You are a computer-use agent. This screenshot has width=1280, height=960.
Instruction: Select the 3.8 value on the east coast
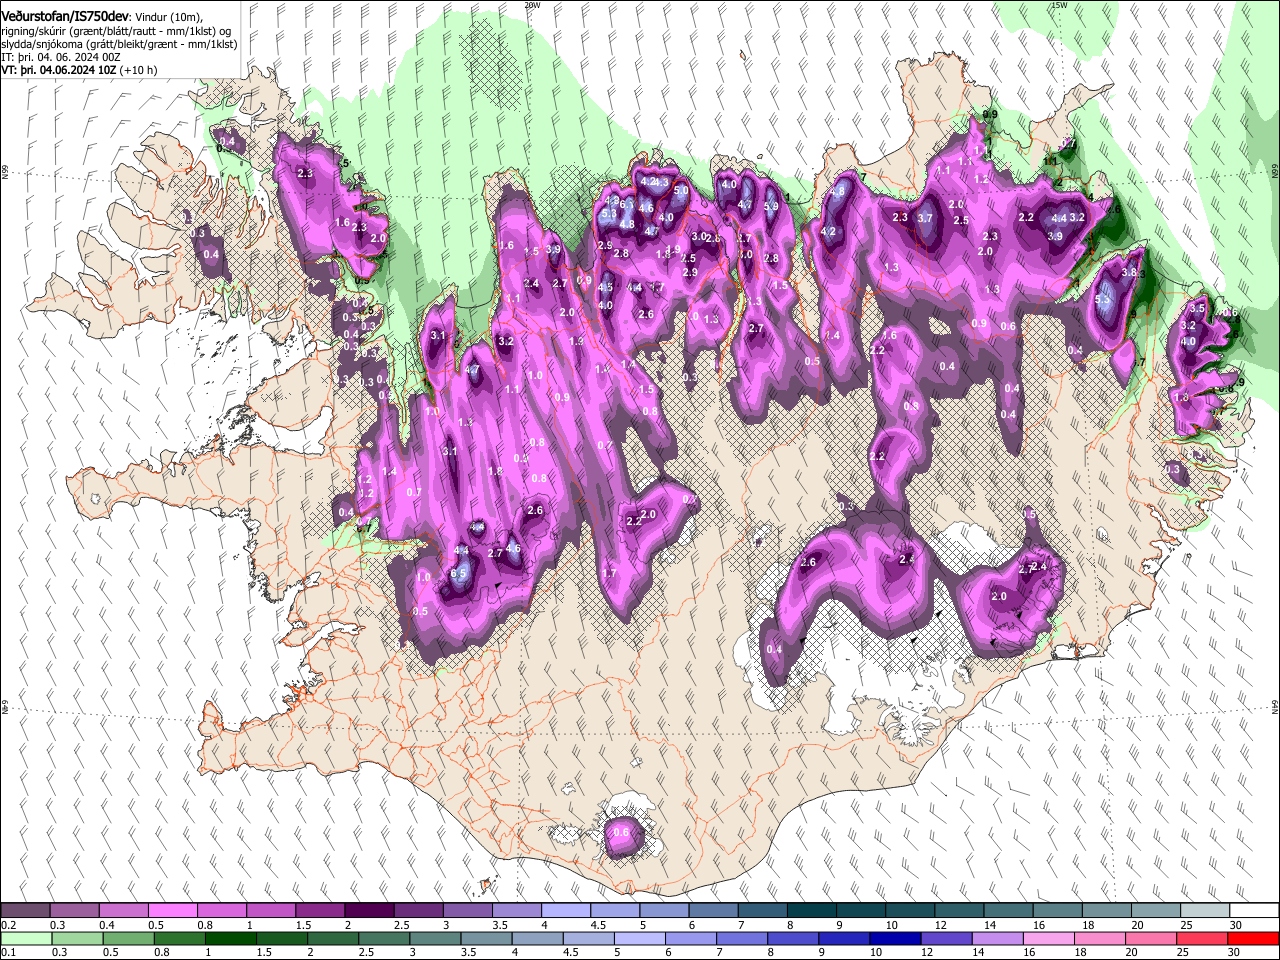[x=1130, y=272]
